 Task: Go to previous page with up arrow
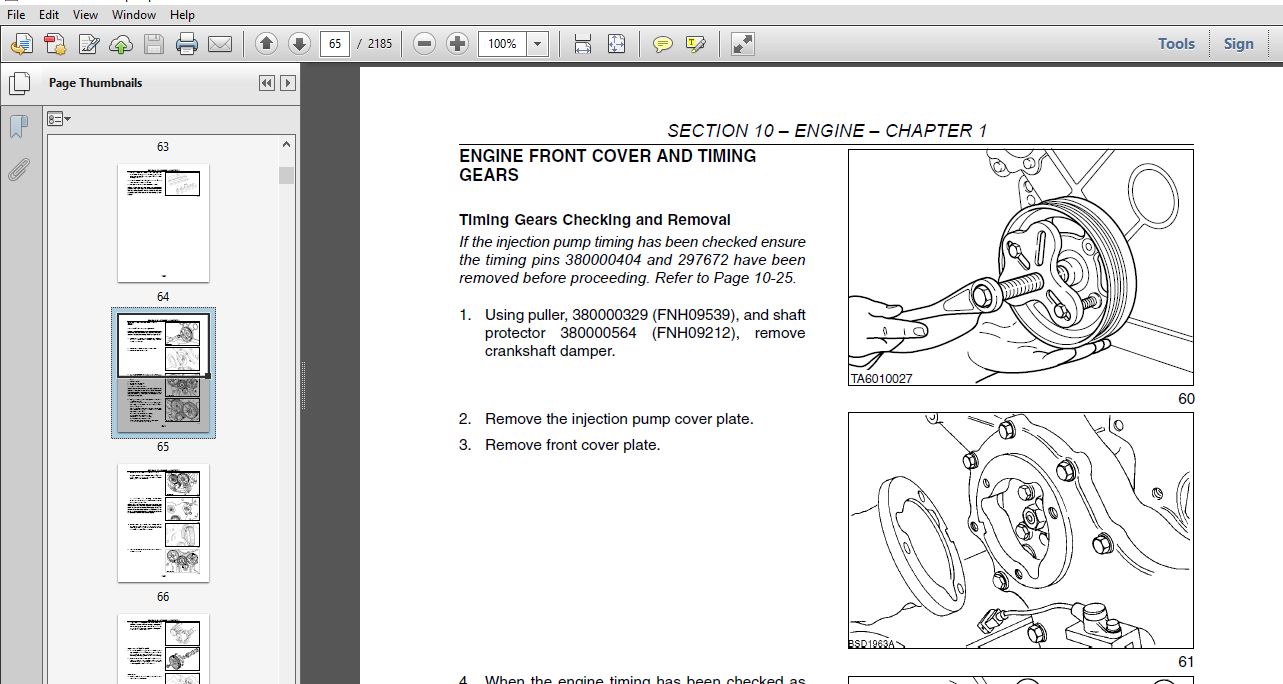(x=266, y=44)
